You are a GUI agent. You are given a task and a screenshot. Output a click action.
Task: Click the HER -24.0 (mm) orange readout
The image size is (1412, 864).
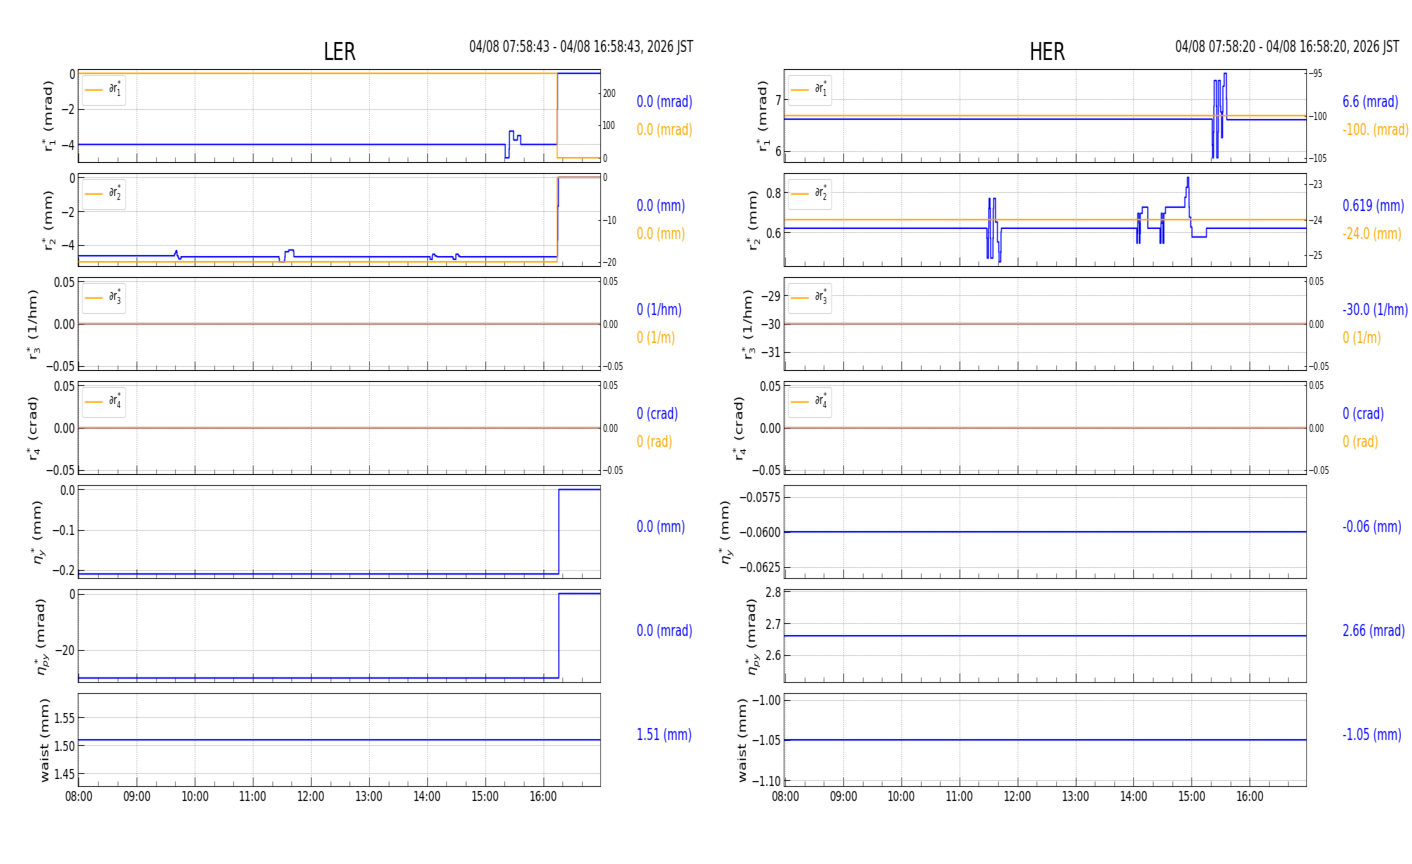[x=1371, y=234]
